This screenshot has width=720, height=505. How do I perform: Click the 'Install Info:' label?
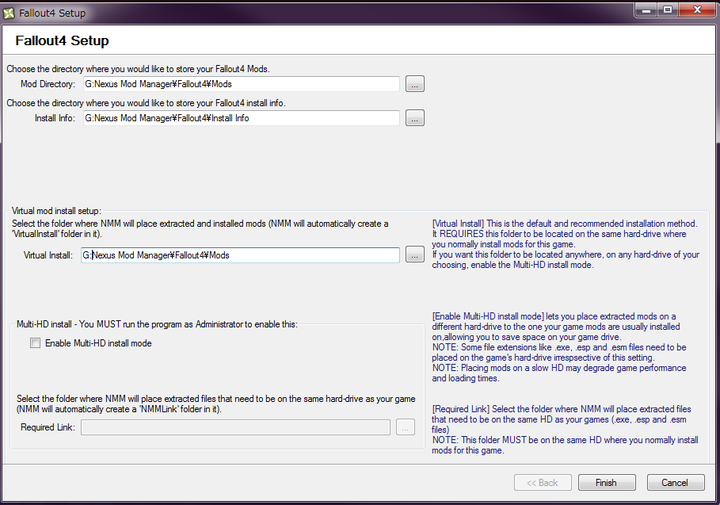(x=55, y=118)
